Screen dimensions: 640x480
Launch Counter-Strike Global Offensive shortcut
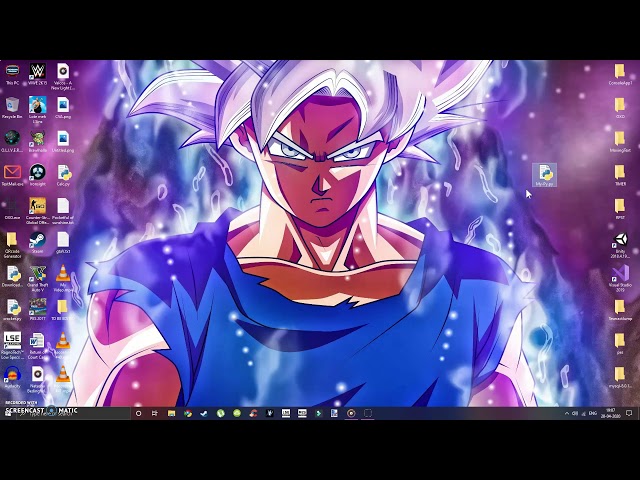[x=38, y=211]
